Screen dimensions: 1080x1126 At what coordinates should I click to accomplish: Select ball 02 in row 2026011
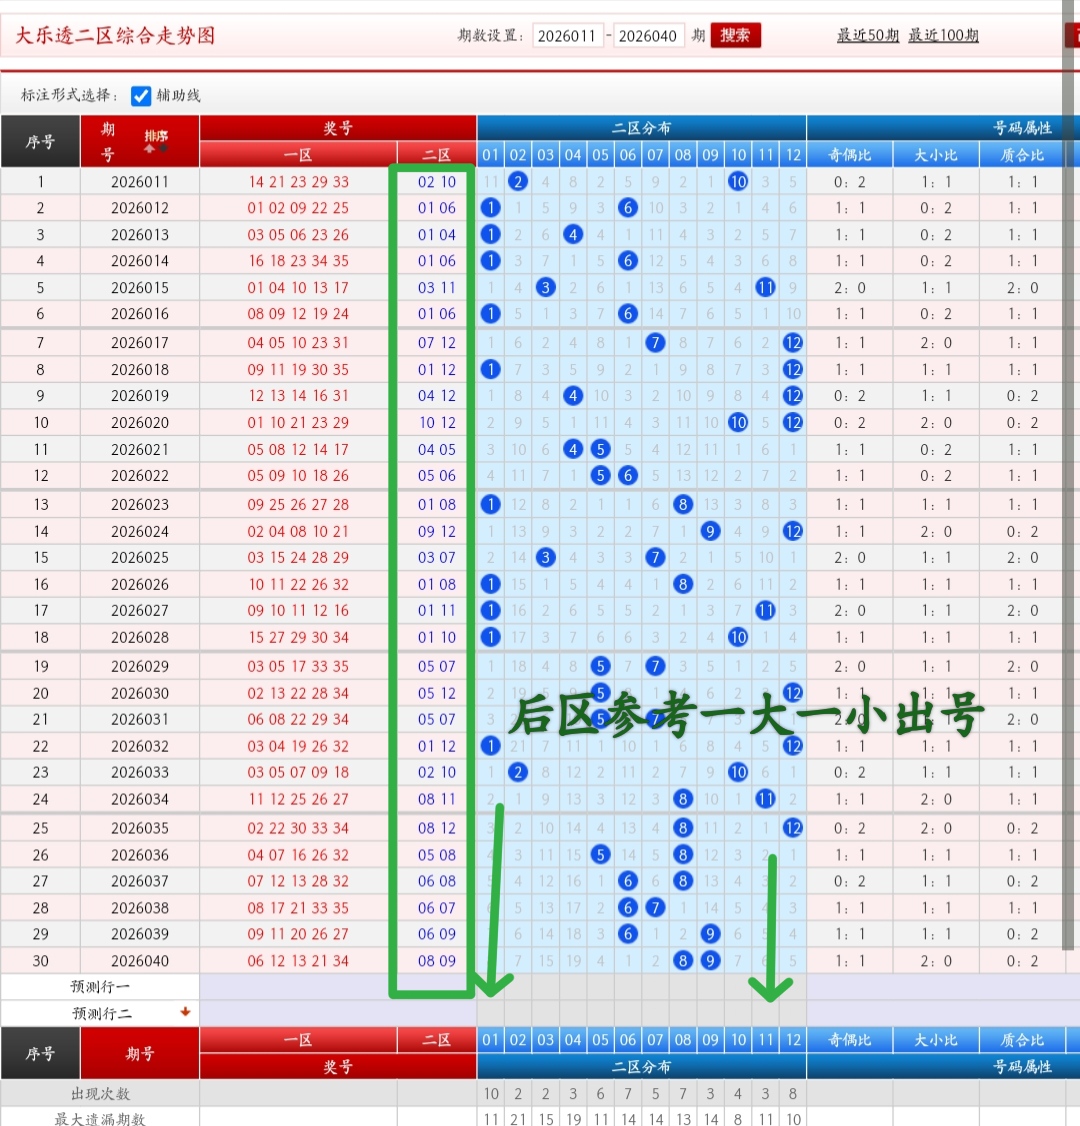[518, 182]
